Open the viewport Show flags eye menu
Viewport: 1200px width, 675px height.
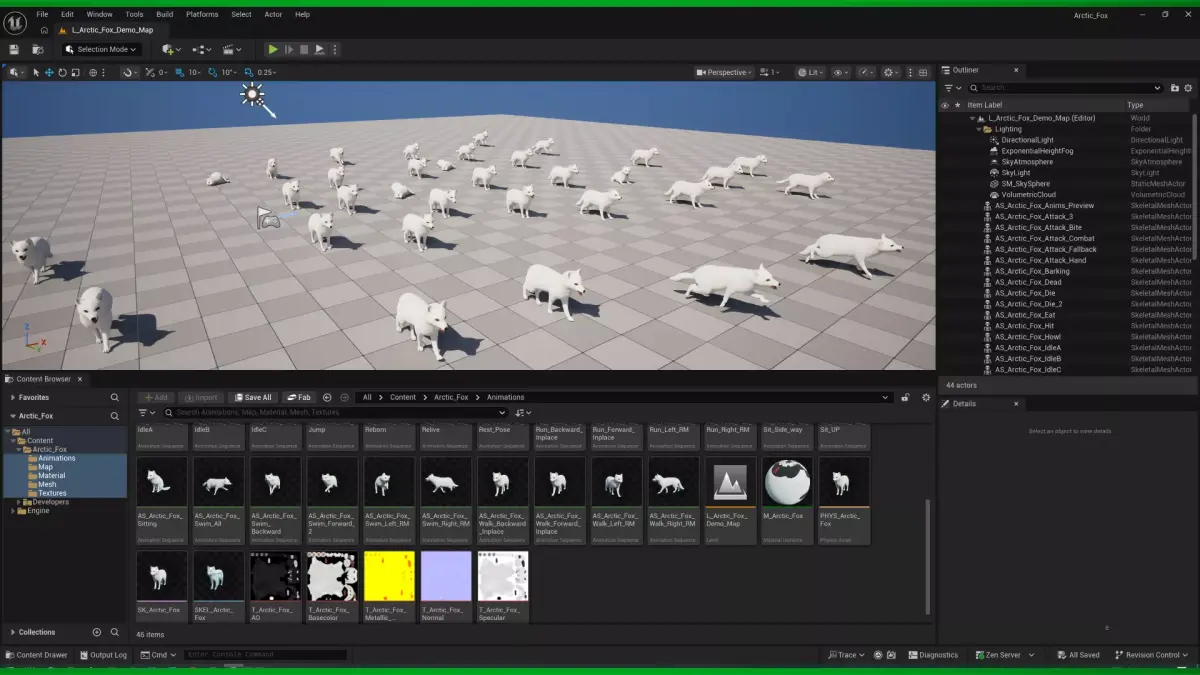coord(840,72)
